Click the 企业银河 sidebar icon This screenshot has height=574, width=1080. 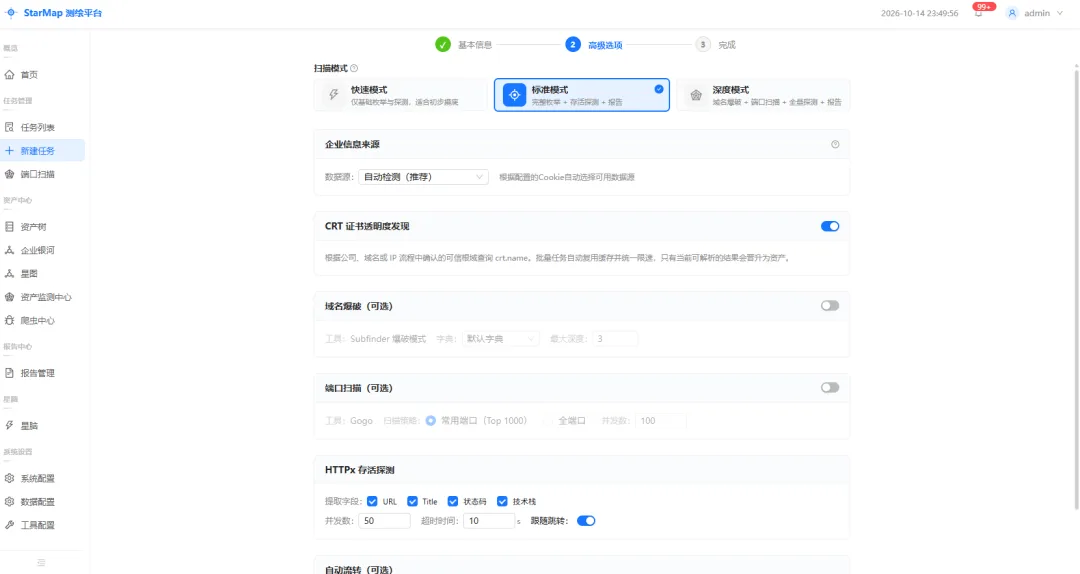click(10, 250)
